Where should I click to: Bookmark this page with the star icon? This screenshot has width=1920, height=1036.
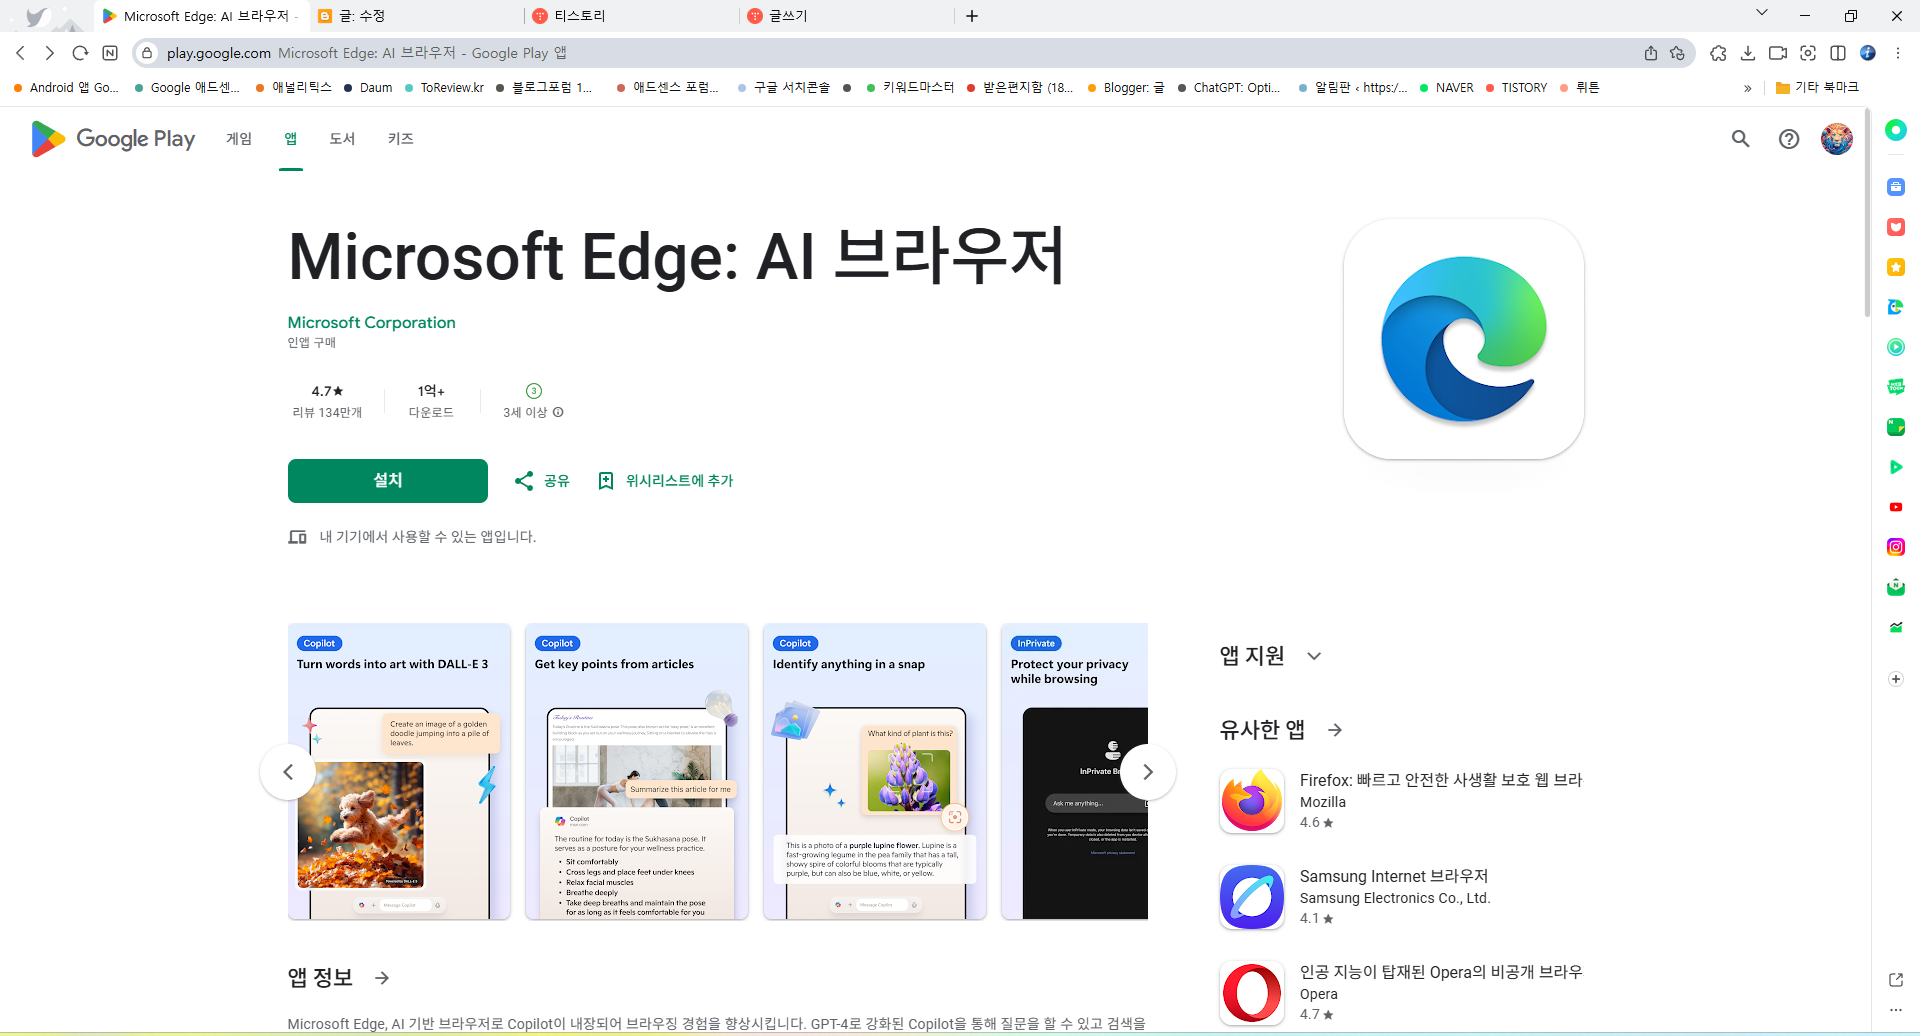coord(1677,53)
